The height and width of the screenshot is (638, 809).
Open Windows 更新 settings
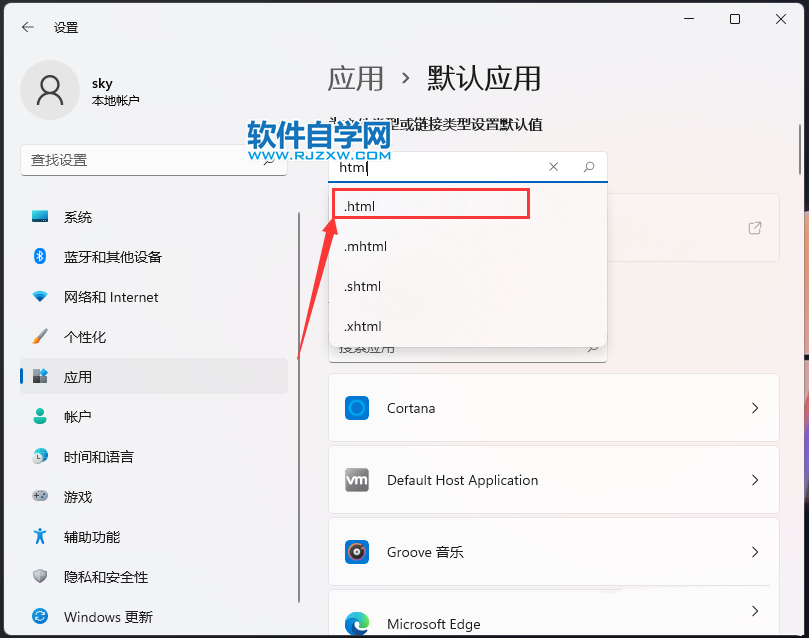(x=154, y=617)
